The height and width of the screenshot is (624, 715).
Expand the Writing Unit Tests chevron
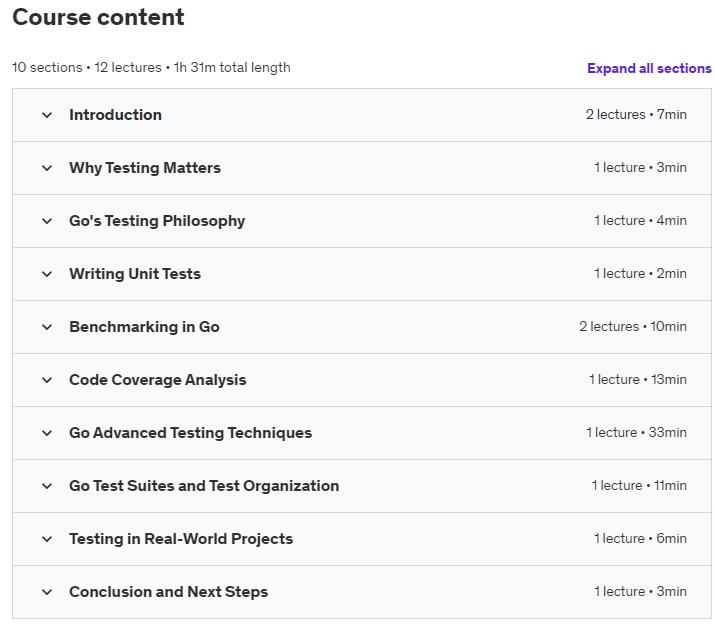point(47,274)
